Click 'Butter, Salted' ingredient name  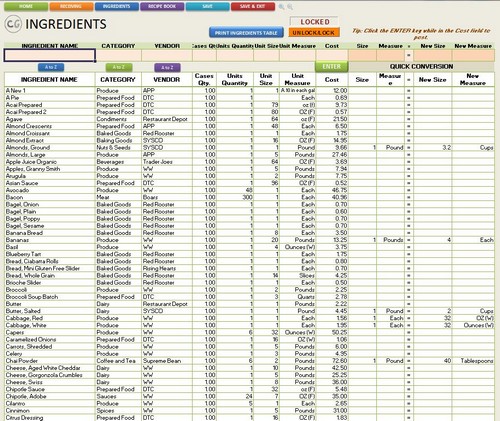coord(23,311)
